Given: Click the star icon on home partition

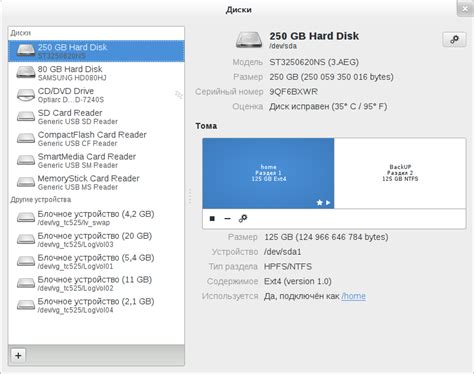Looking at the screenshot, I should click(x=319, y=202).
